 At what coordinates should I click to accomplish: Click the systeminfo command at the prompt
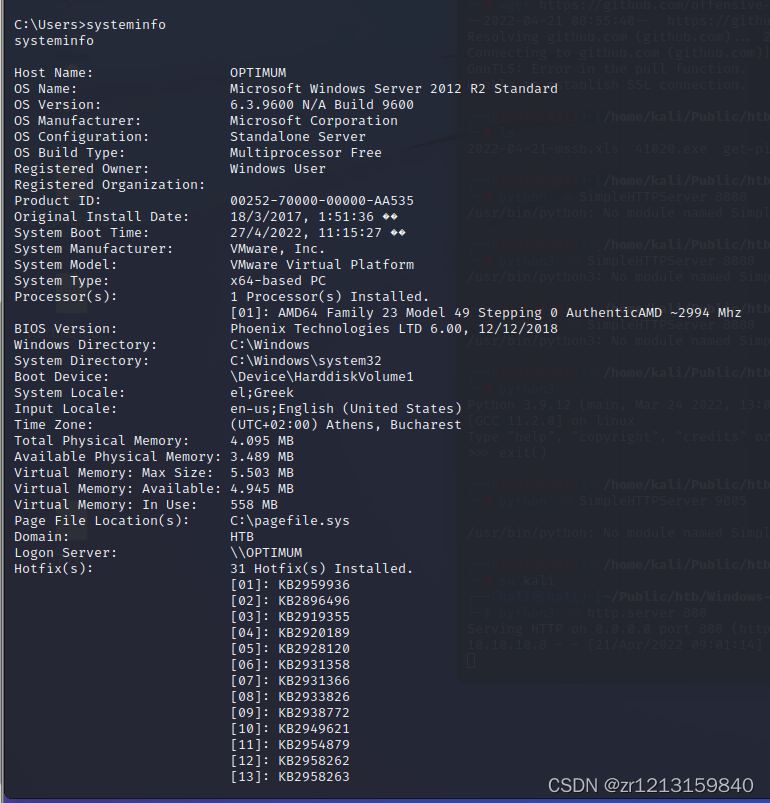click(126, 25)
